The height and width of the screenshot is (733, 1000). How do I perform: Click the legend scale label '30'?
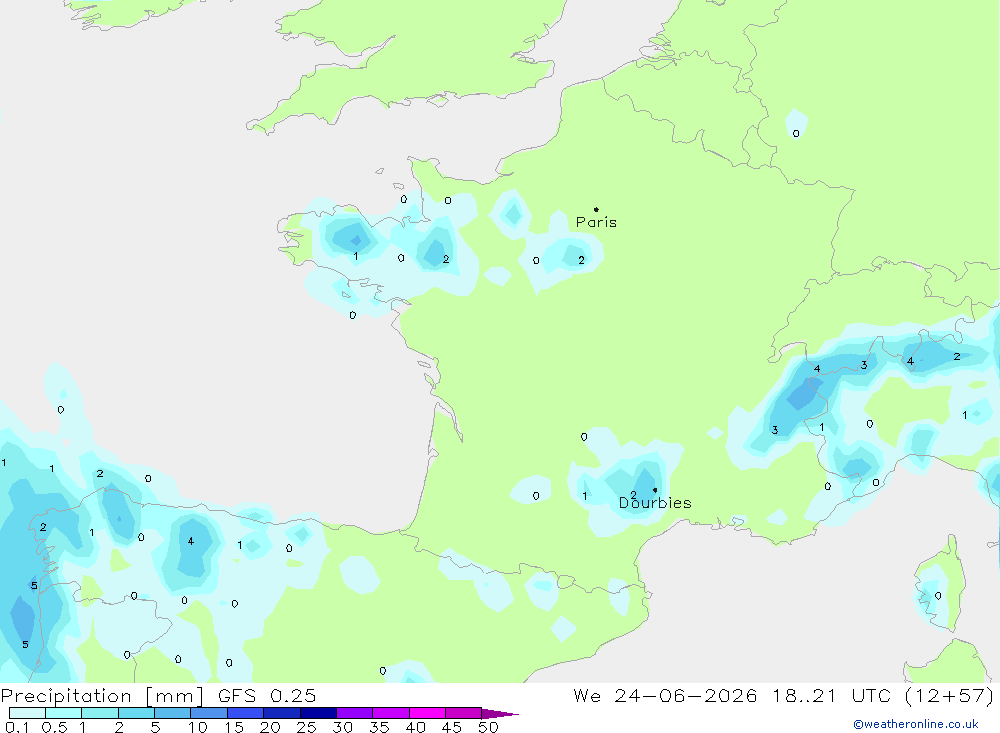tap(343, 727)
